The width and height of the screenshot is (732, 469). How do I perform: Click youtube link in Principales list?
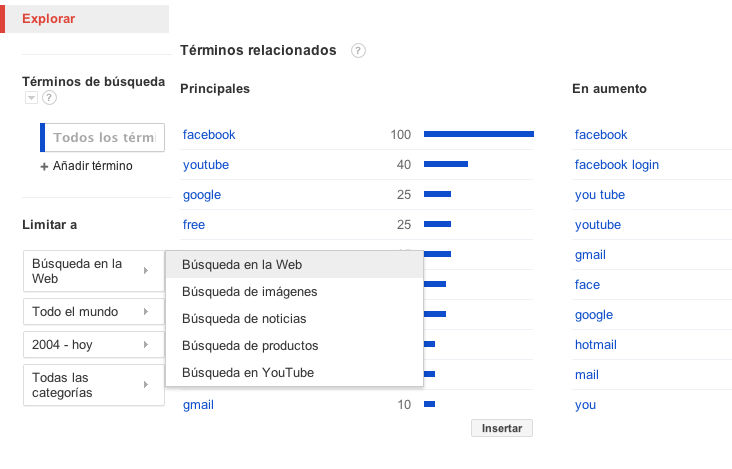click(206, 165)
